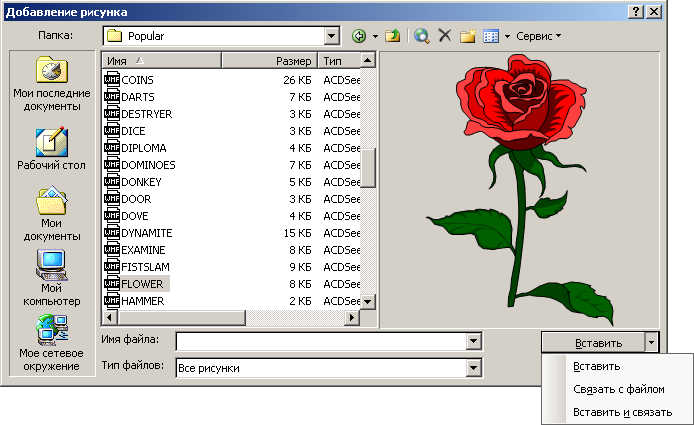Select the DONKEY file icon
Viewport: 694px width, 425px height.
(x=112, y=182)
